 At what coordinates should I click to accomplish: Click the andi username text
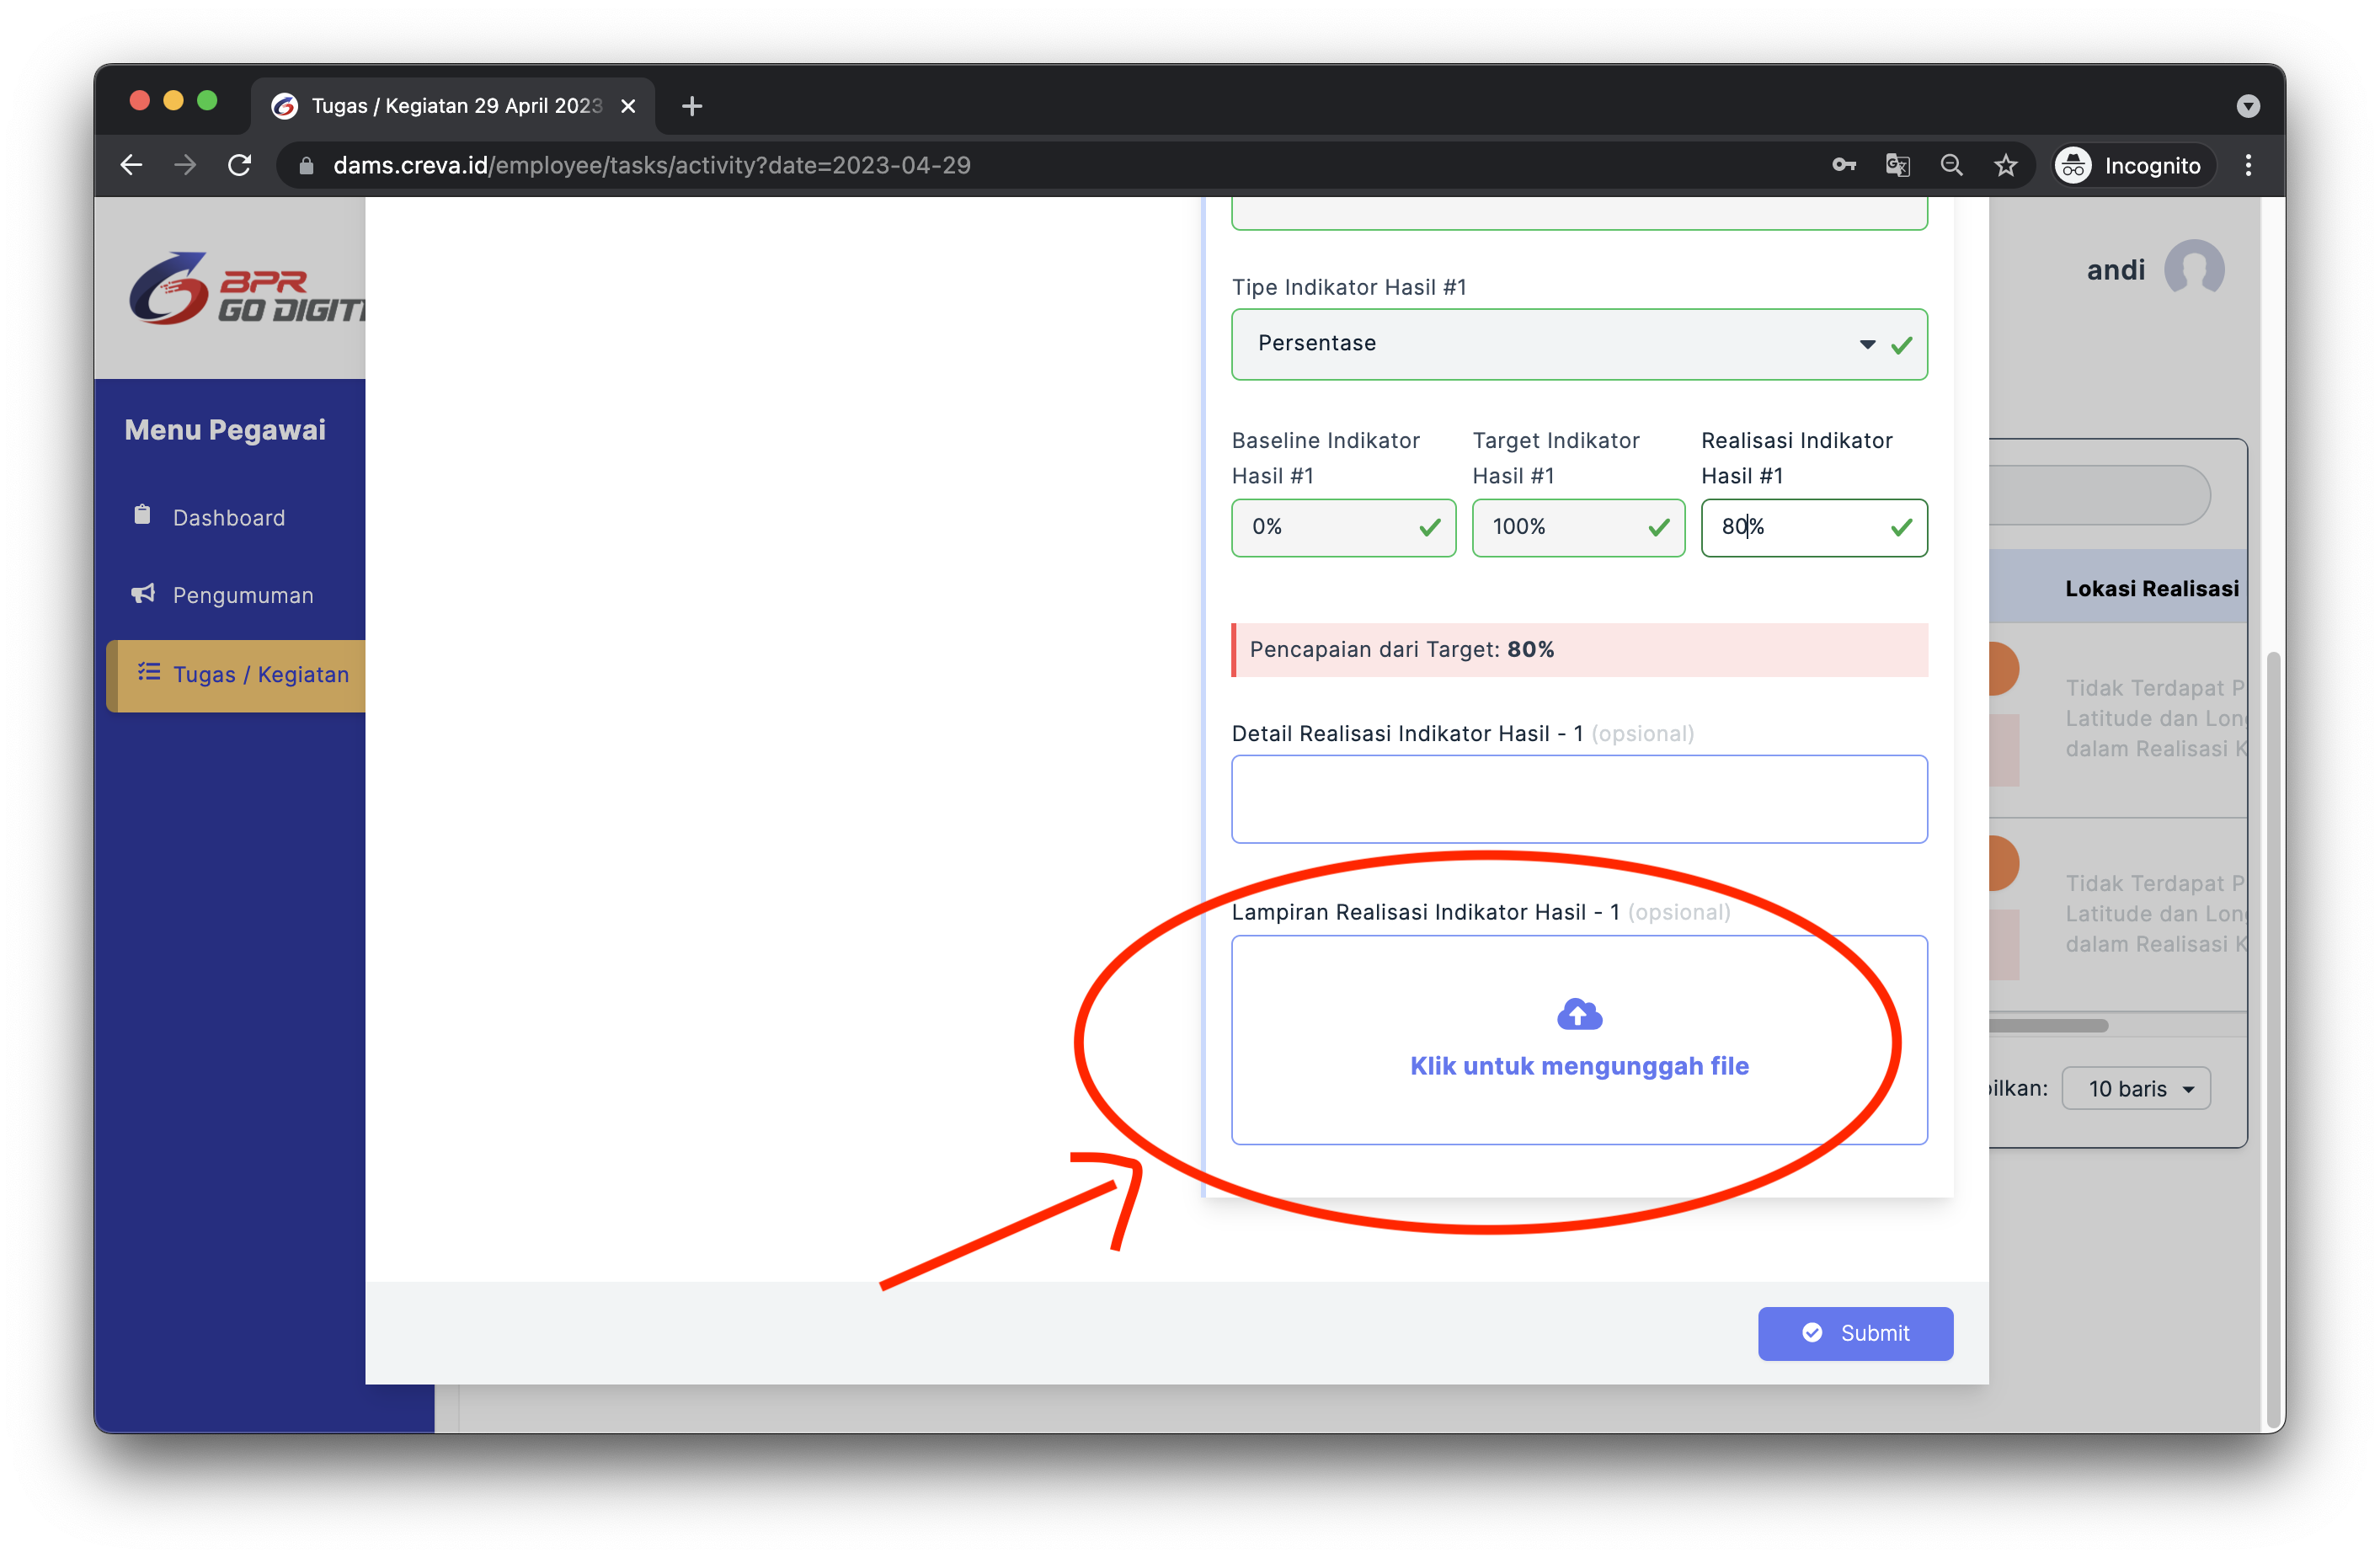tap(2115, 270)
